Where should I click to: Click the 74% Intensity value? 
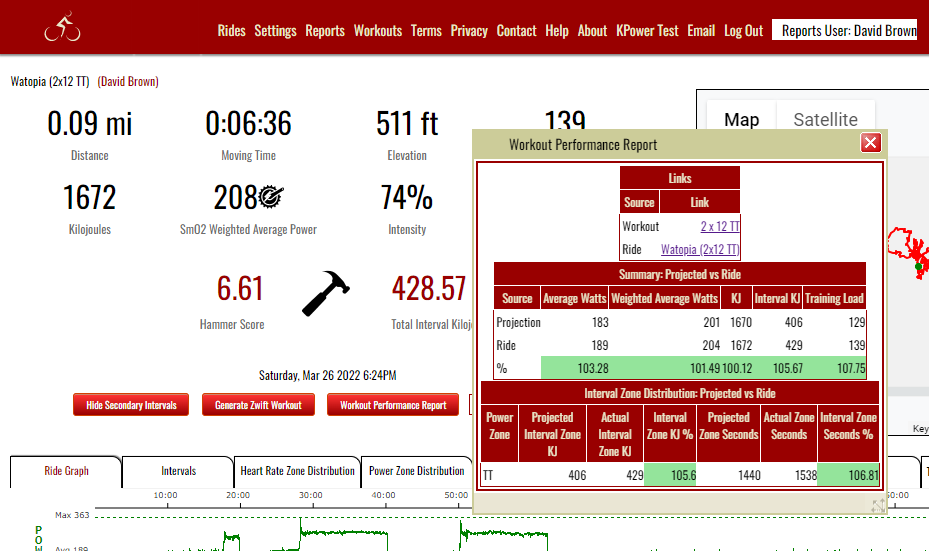pyautogui.click(x=407, y=197)
